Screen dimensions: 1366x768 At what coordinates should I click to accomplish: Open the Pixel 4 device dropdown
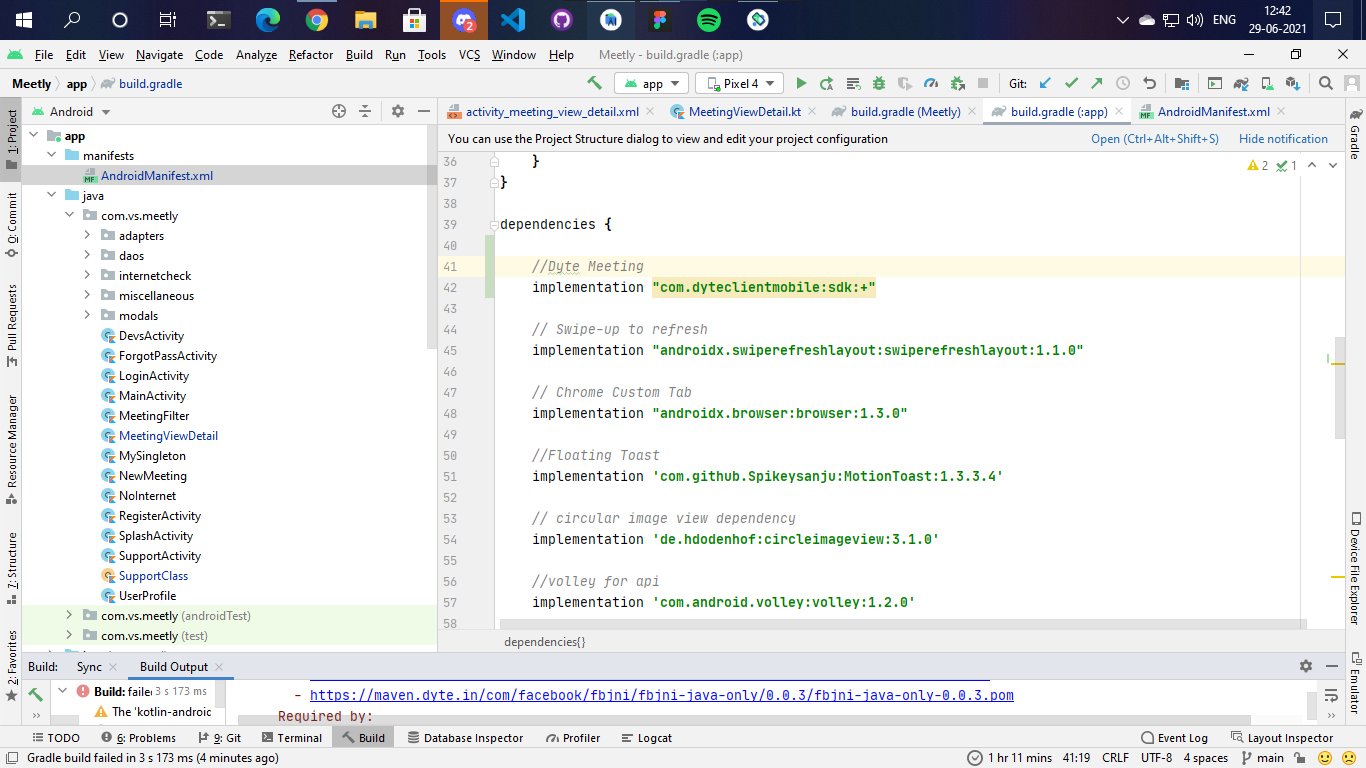[x=741, y=83]
